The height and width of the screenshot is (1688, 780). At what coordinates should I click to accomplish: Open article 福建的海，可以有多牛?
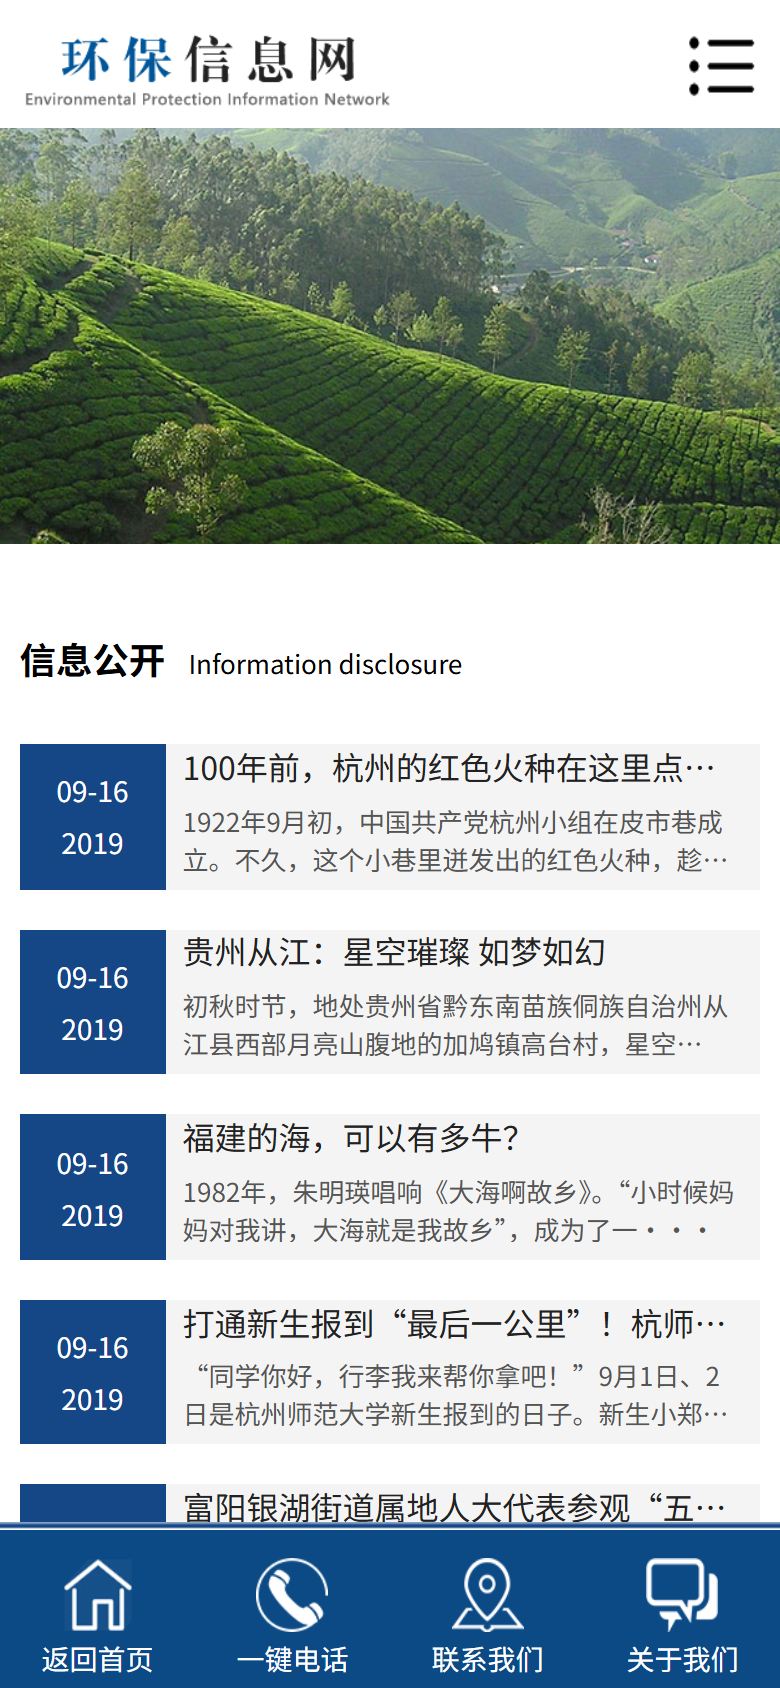[351, 1138]
